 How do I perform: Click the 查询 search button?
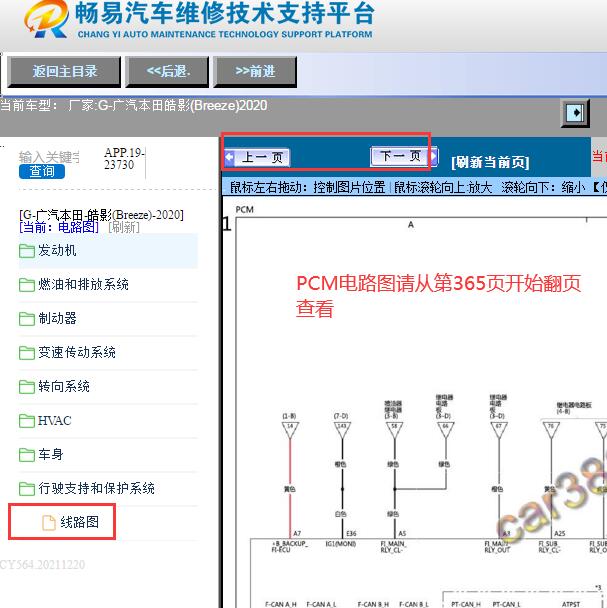coord(42,171)
